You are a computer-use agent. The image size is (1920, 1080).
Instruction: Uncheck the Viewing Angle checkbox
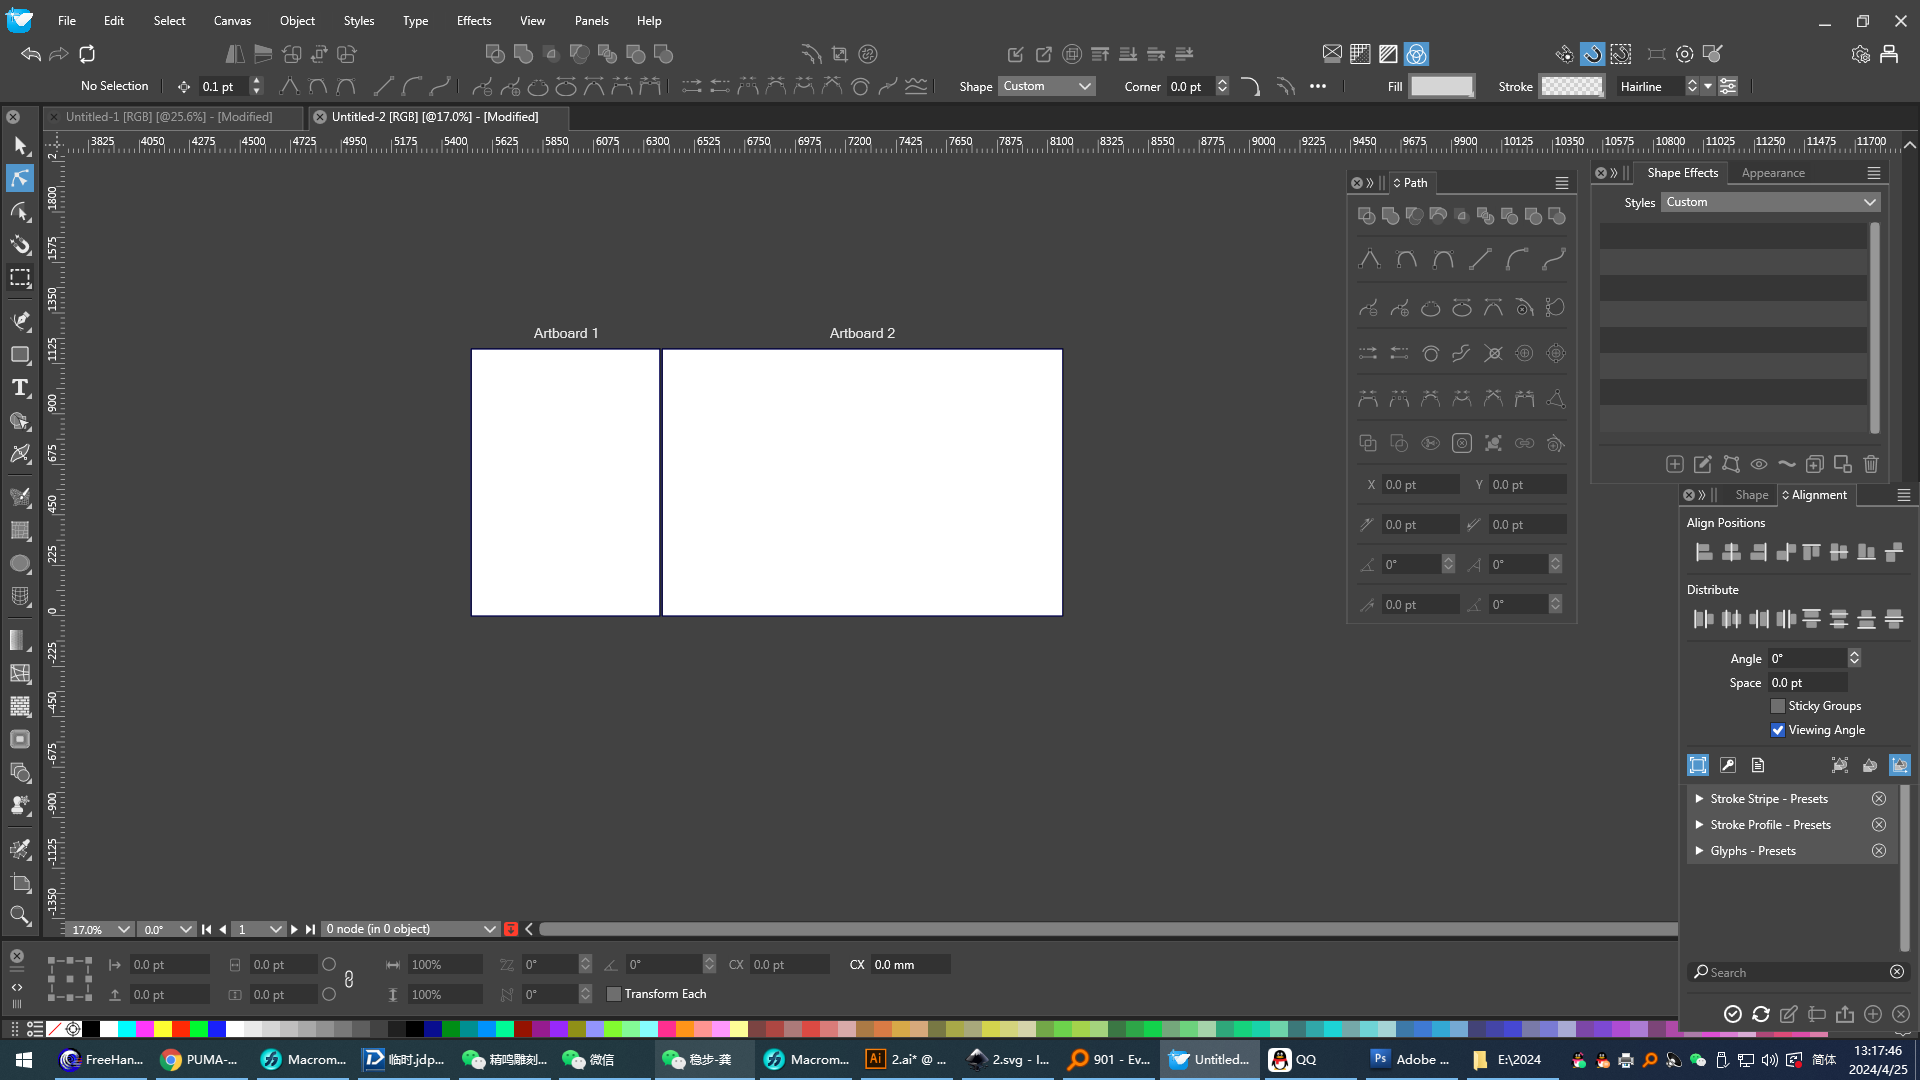click(1778, 730)
